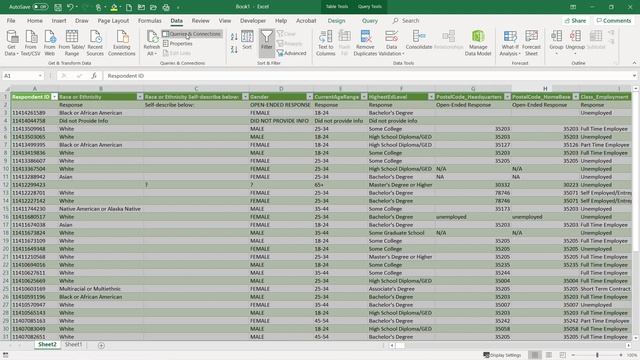Switch to Normal view
The width and height of the screenshot is (640, 360).
(x=535, y=355)
